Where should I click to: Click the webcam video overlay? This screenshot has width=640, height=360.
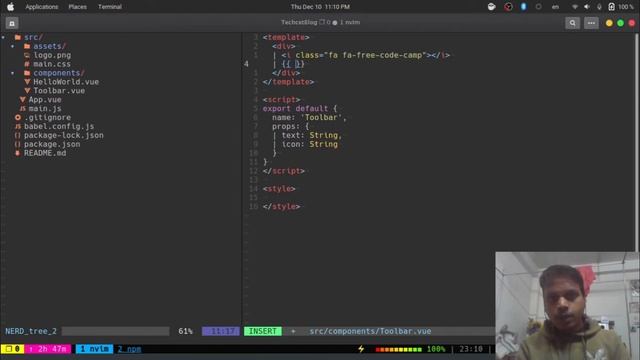click(567, 306)
